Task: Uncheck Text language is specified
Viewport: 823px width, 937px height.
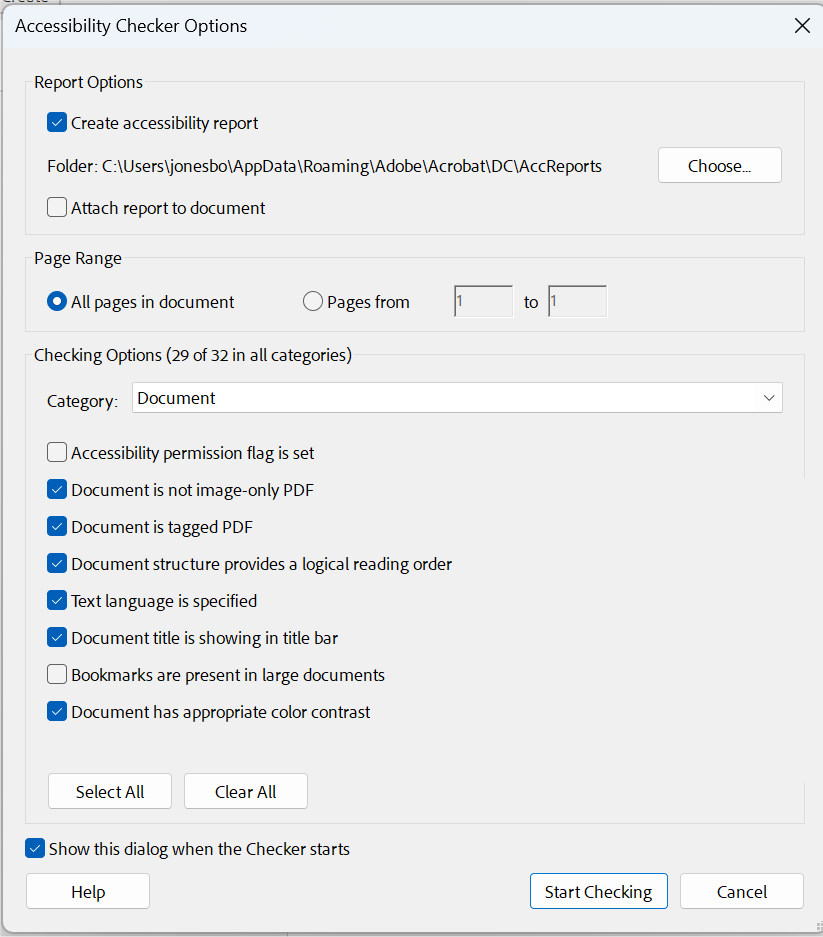Action: (57, 600)
